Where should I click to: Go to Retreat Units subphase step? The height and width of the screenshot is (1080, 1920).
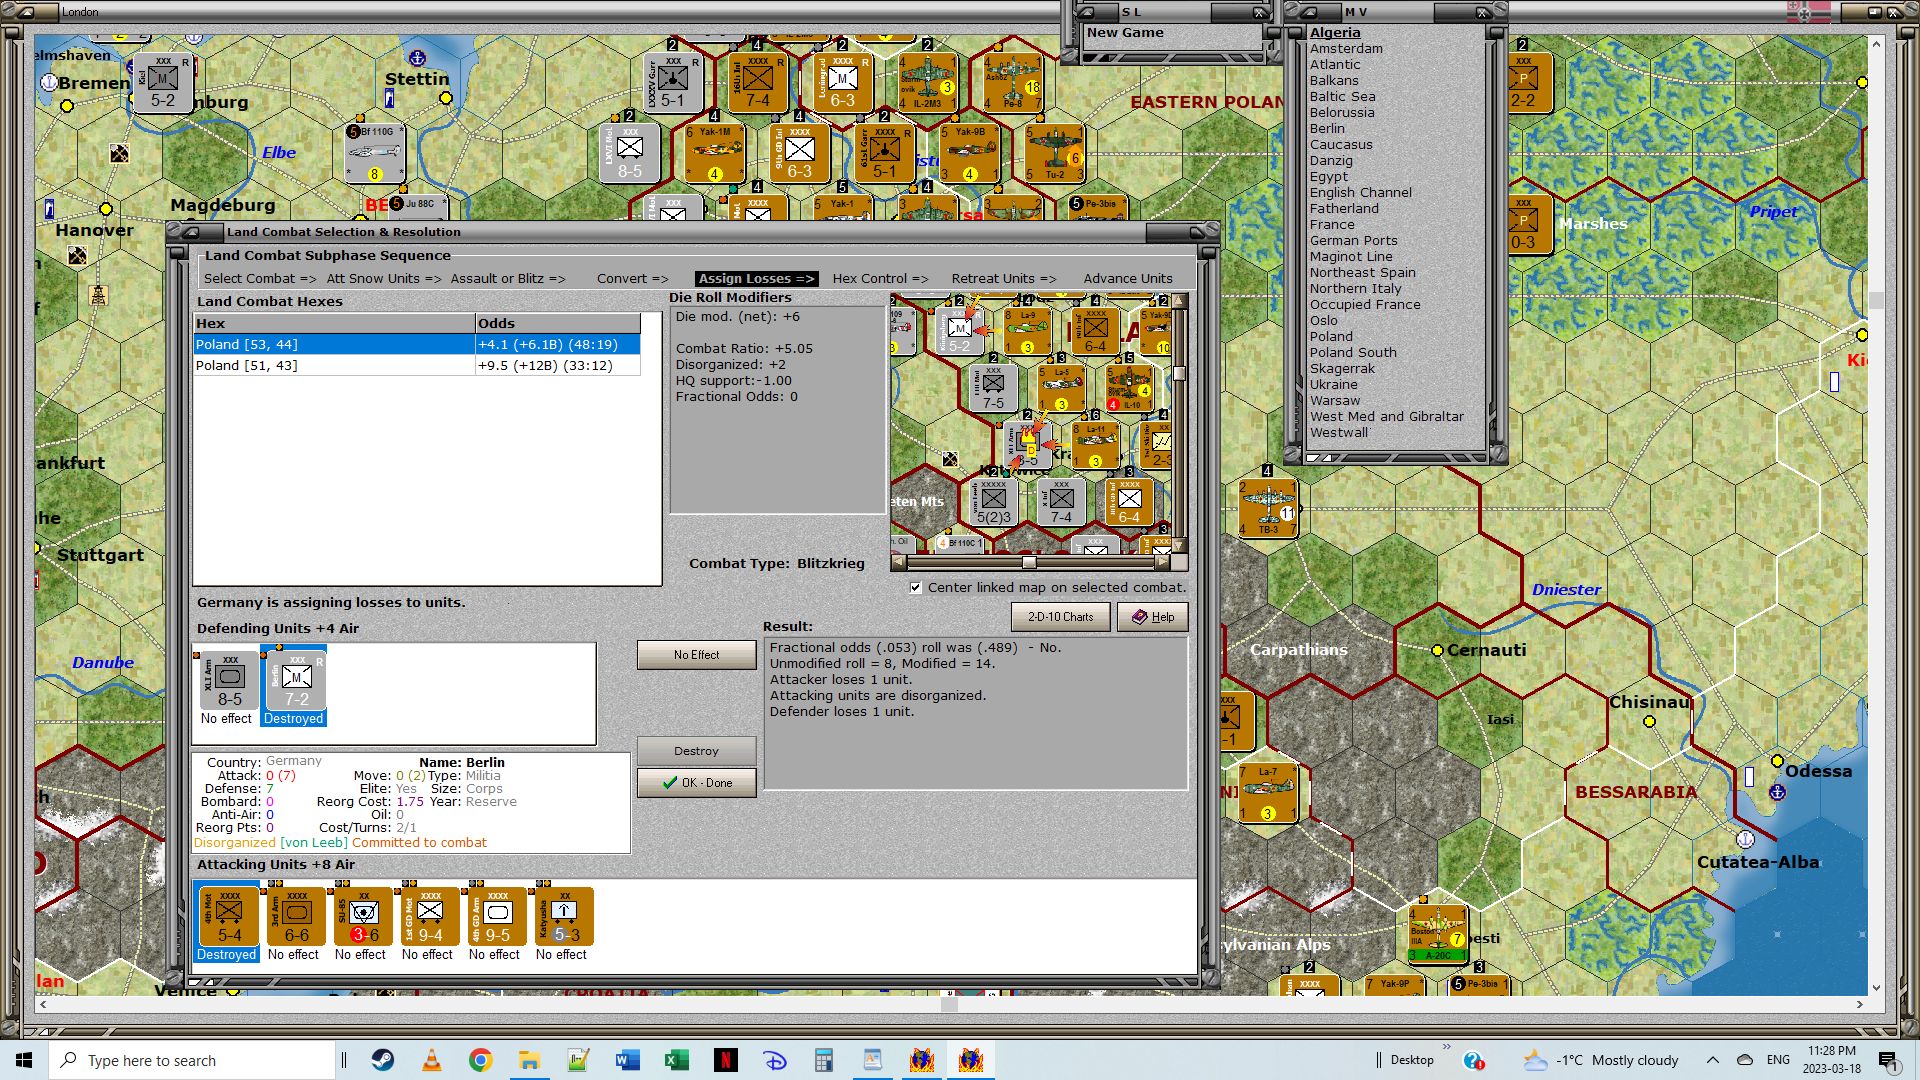pos(1004,279)
